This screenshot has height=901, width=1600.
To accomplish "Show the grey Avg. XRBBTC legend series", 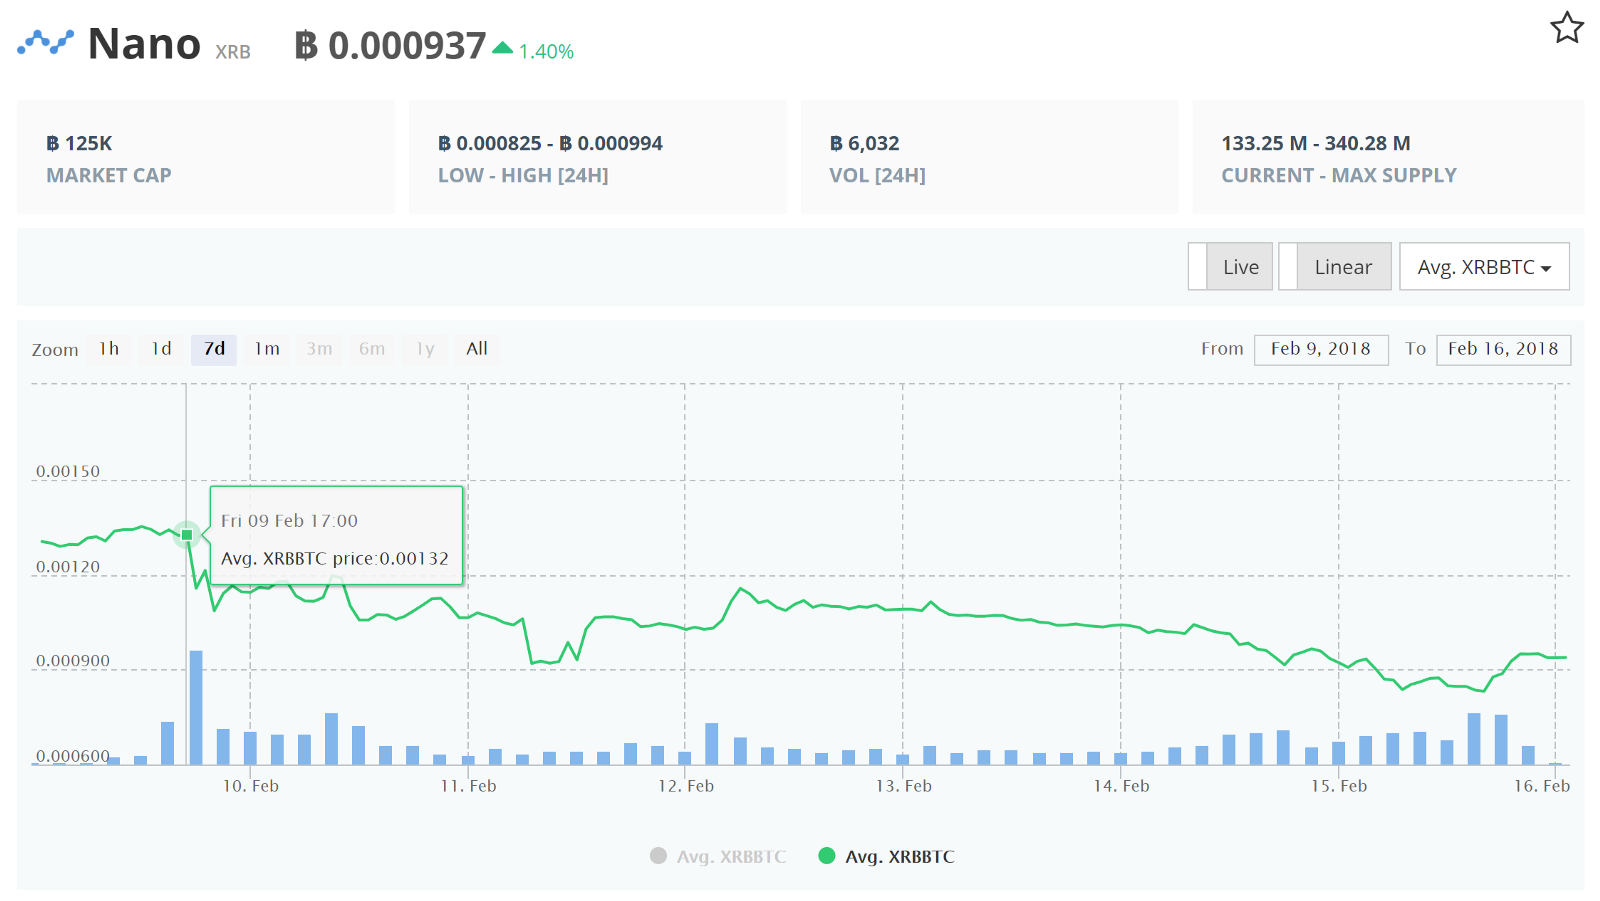I will [x=718, y=856].
